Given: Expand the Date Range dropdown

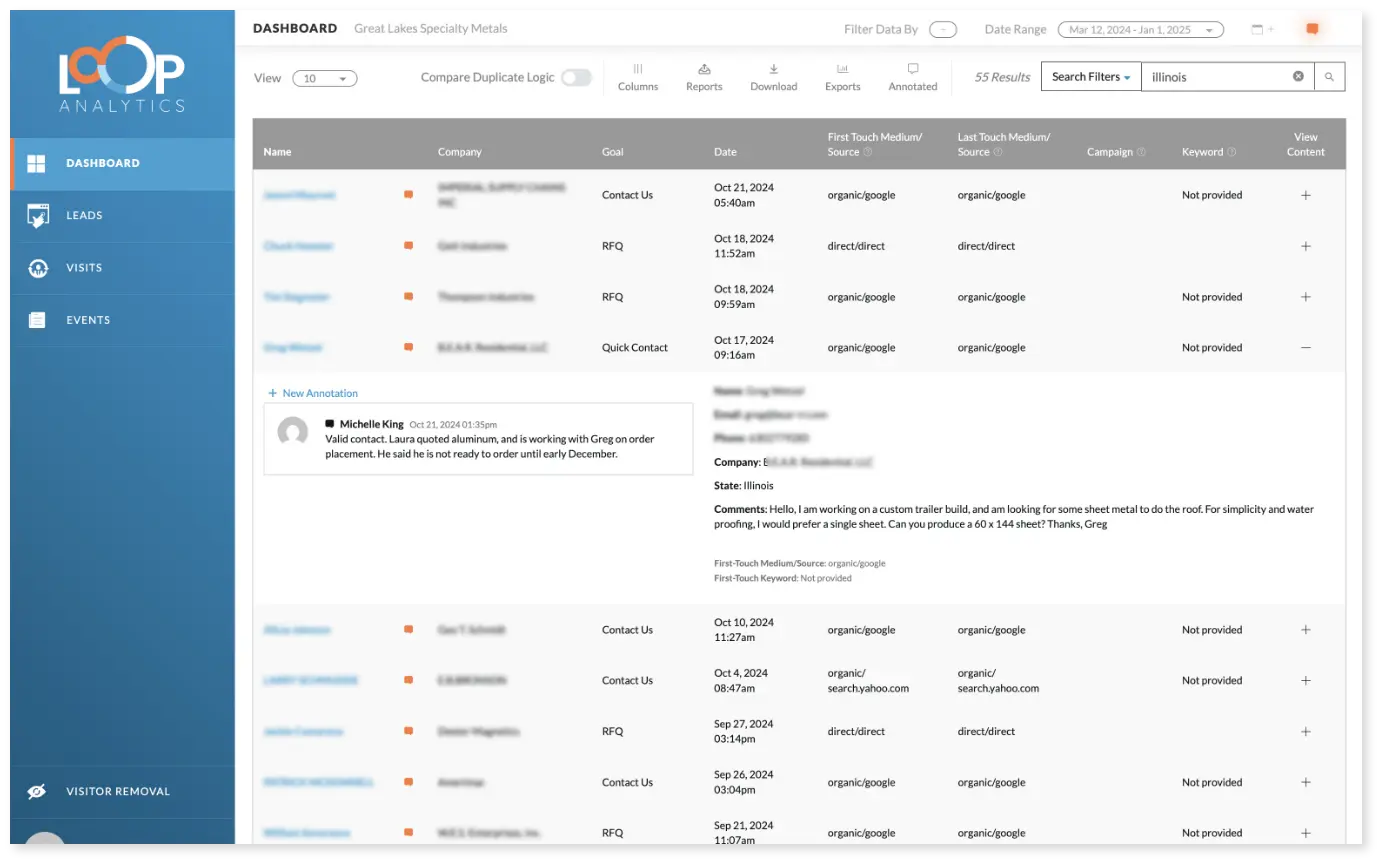Looking at the screenshot, I should (1140, 30).
